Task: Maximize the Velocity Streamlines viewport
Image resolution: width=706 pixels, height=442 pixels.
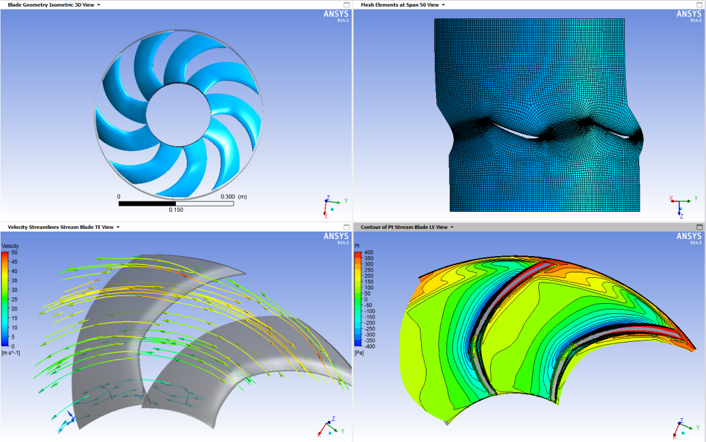Action: coord(346,227)
